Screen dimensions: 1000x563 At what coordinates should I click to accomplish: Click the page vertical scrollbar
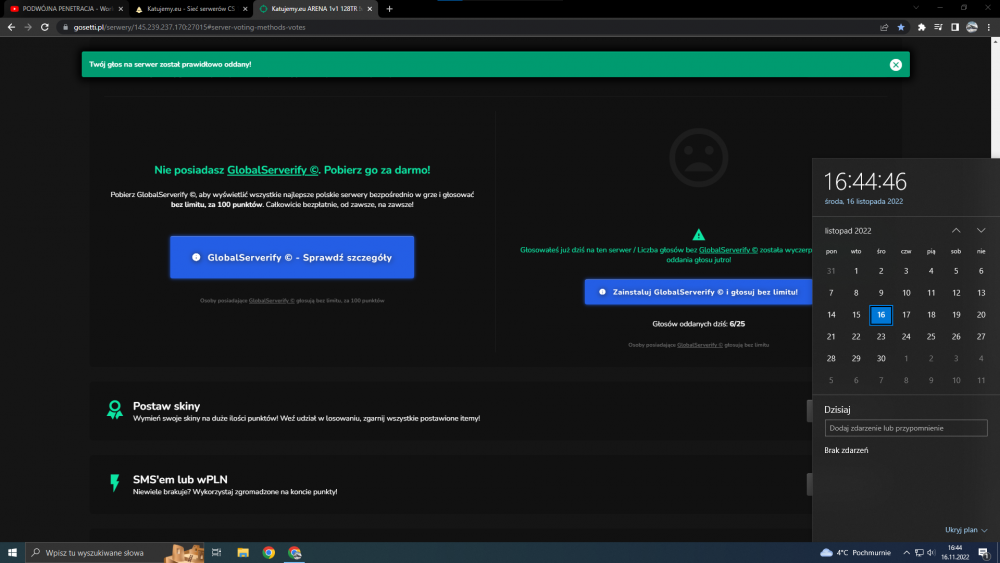pyautogui.click(x=995, y=99)
